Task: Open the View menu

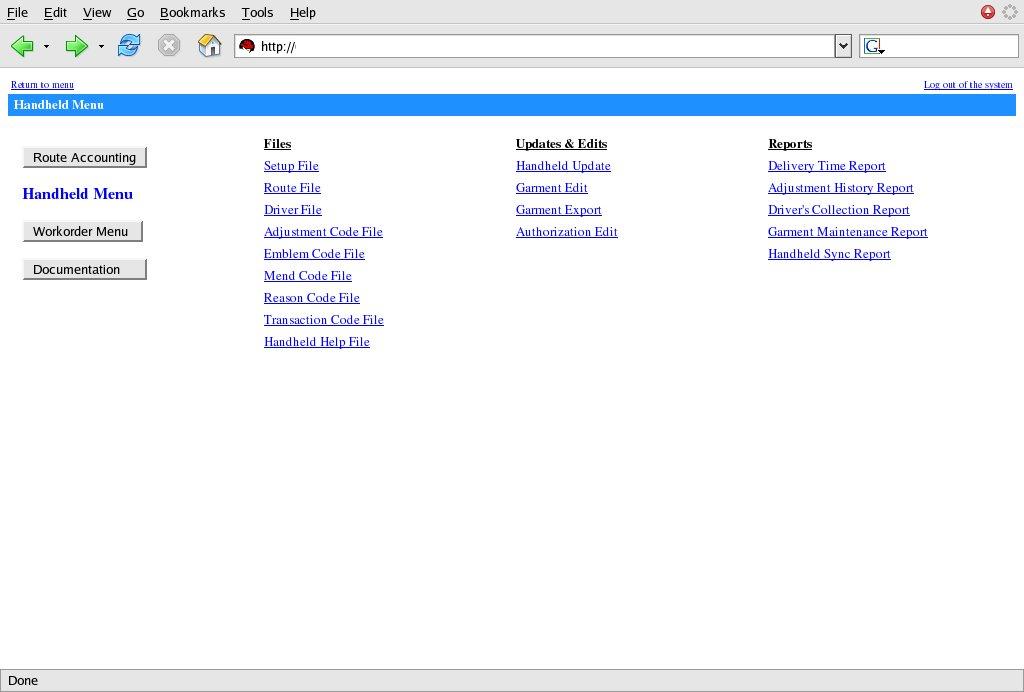Action: tap(97, 12)
